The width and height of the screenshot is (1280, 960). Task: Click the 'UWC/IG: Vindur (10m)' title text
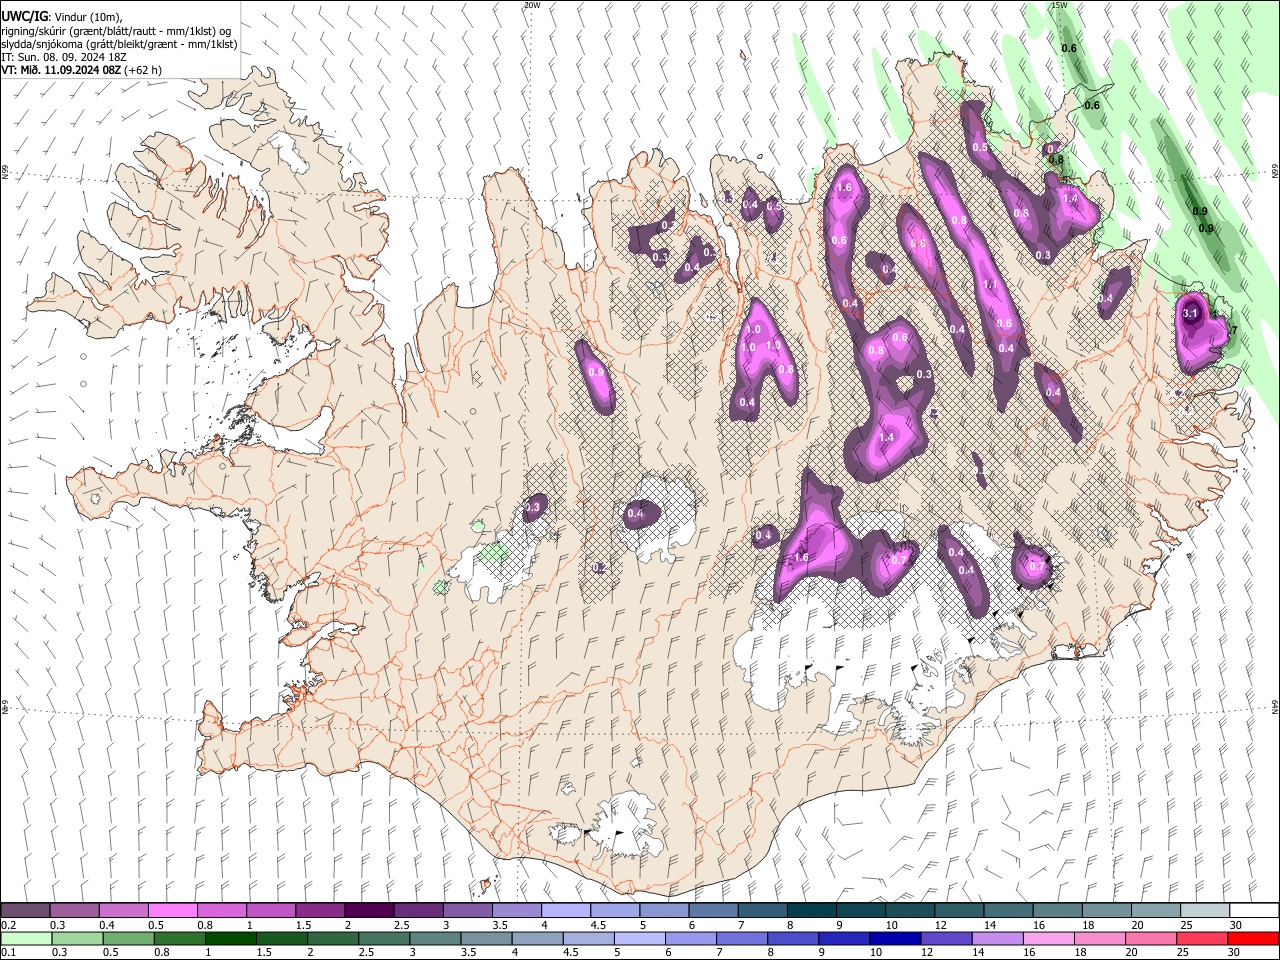[61, 17]
